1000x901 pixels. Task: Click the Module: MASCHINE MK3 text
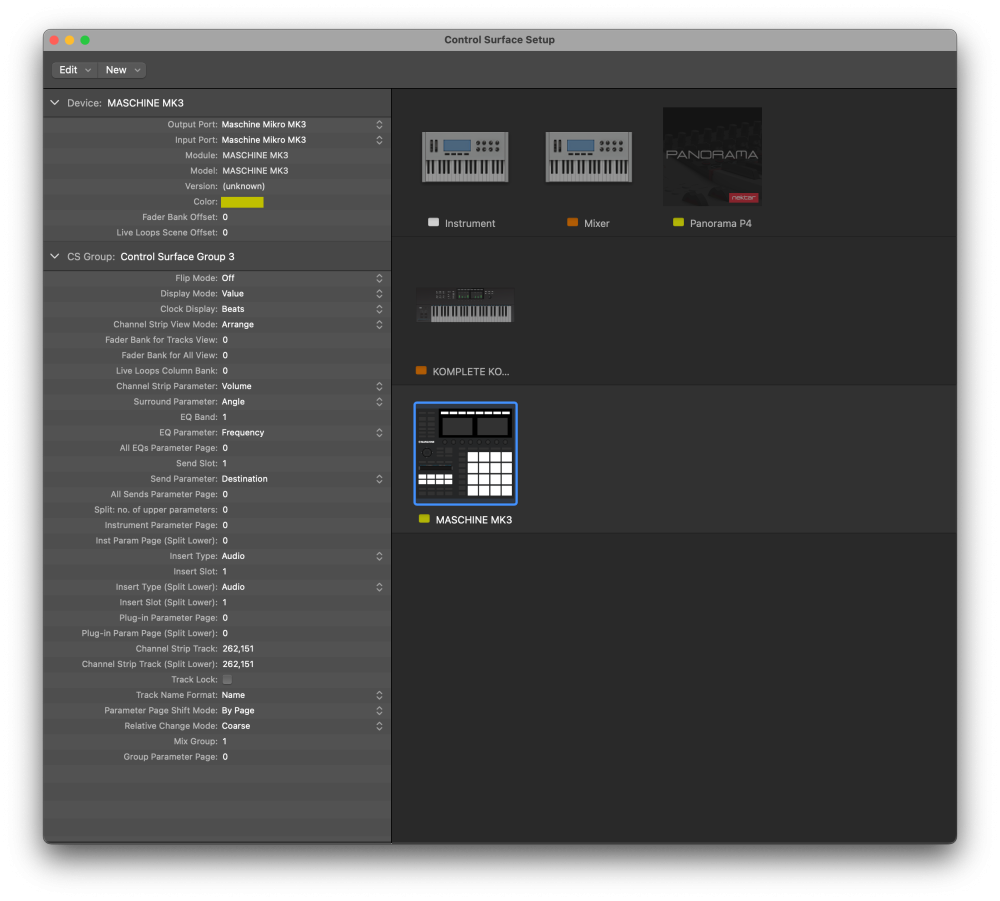point(255,155)
